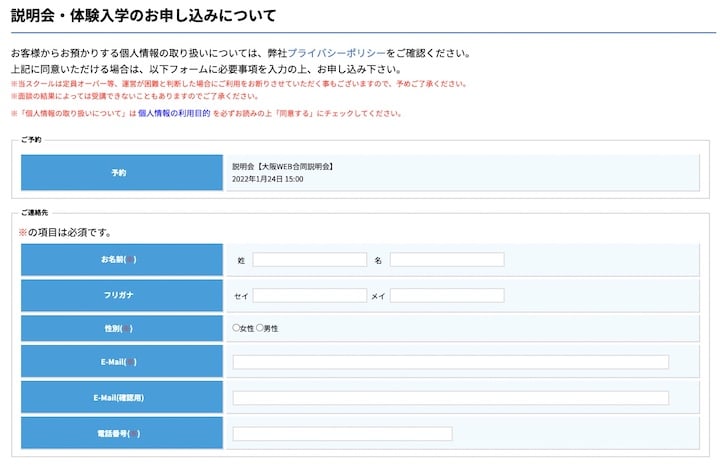
Task: Focus the 電話番号 phone input field
Action: [x=342, y=434]
